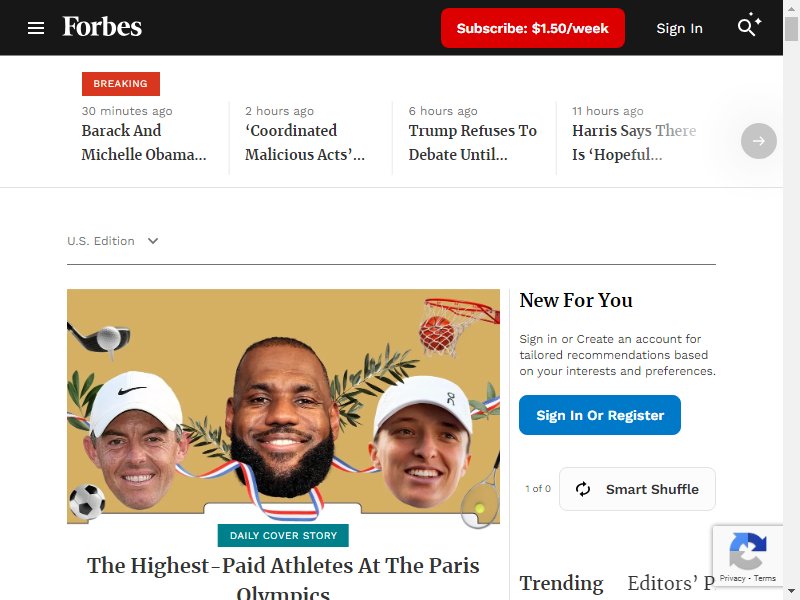Advance breaking news carousel with the arrow
The width and height of the screenshot is (800, 600).
coord(759,141)
